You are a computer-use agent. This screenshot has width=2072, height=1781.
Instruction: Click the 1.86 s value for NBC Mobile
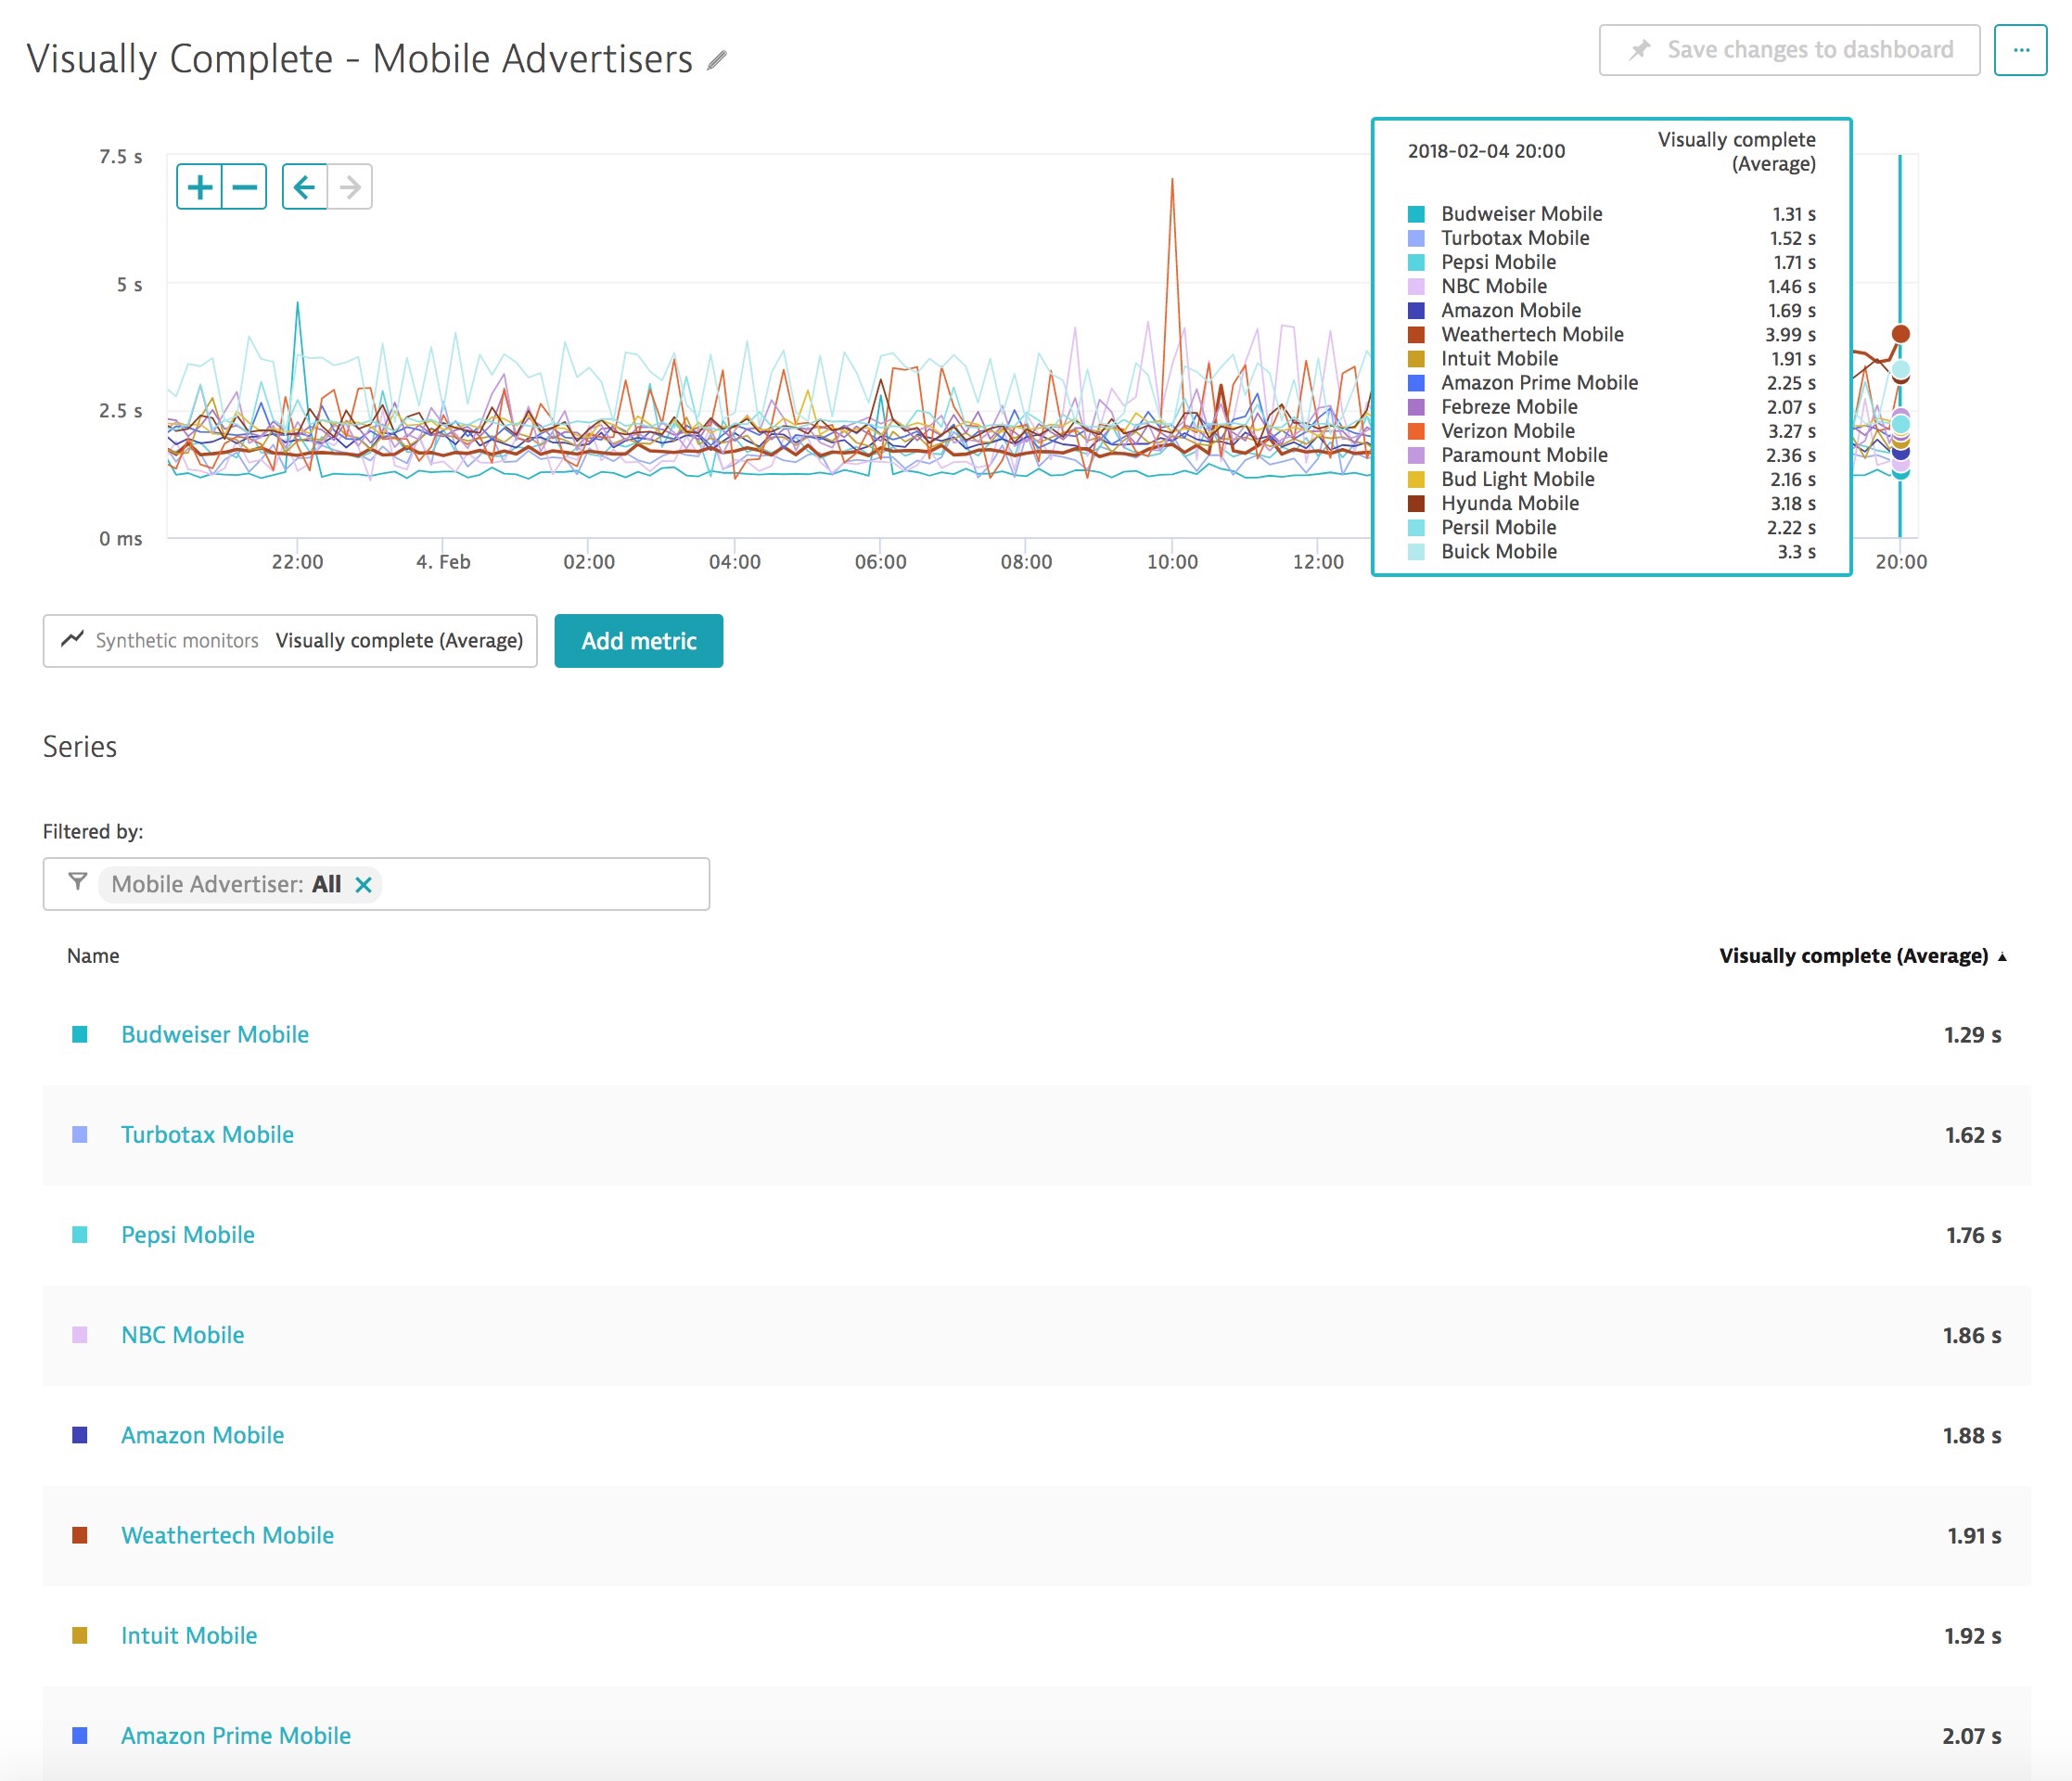1972,1335
